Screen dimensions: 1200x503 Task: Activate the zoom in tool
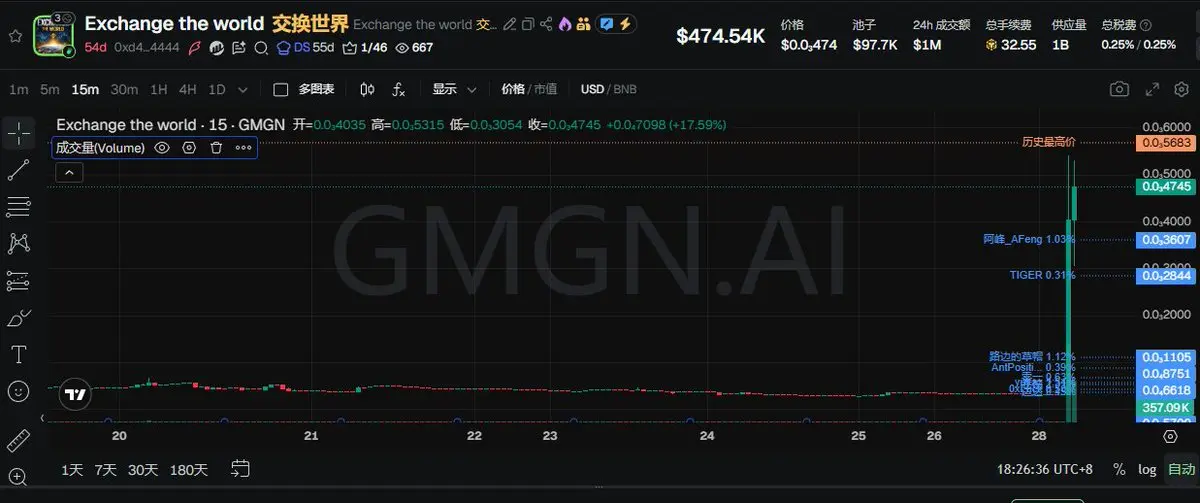point(19,476)
